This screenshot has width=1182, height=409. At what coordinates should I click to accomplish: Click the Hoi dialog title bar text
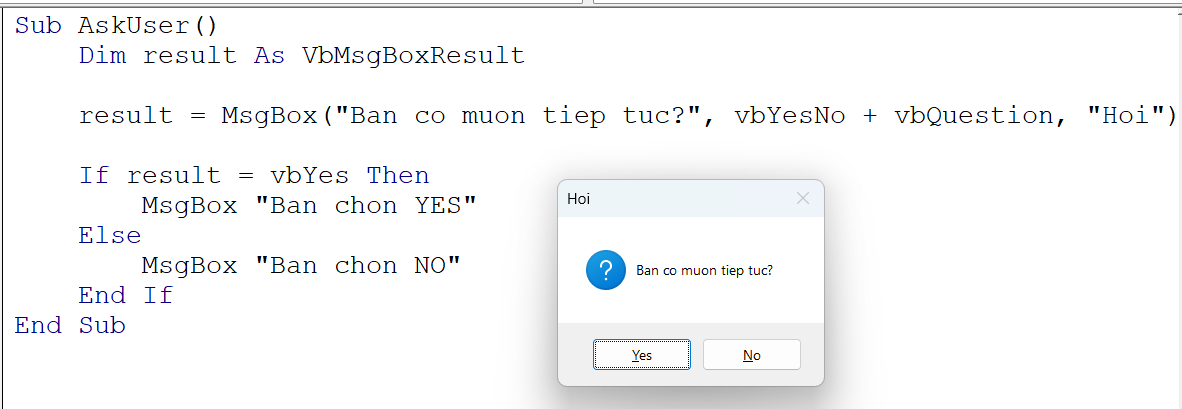(579, 199)
